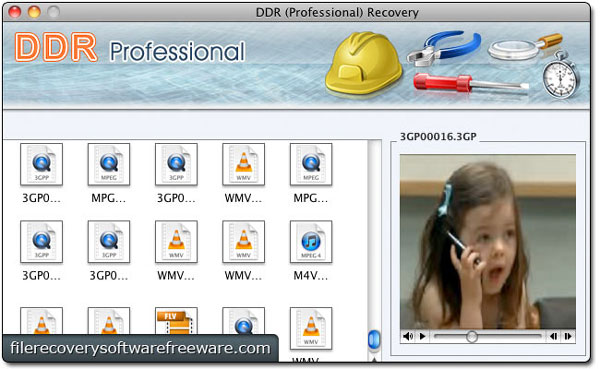Select the M4V MPEG-4 file icon
600x369 pixels.
click(311, 242)
